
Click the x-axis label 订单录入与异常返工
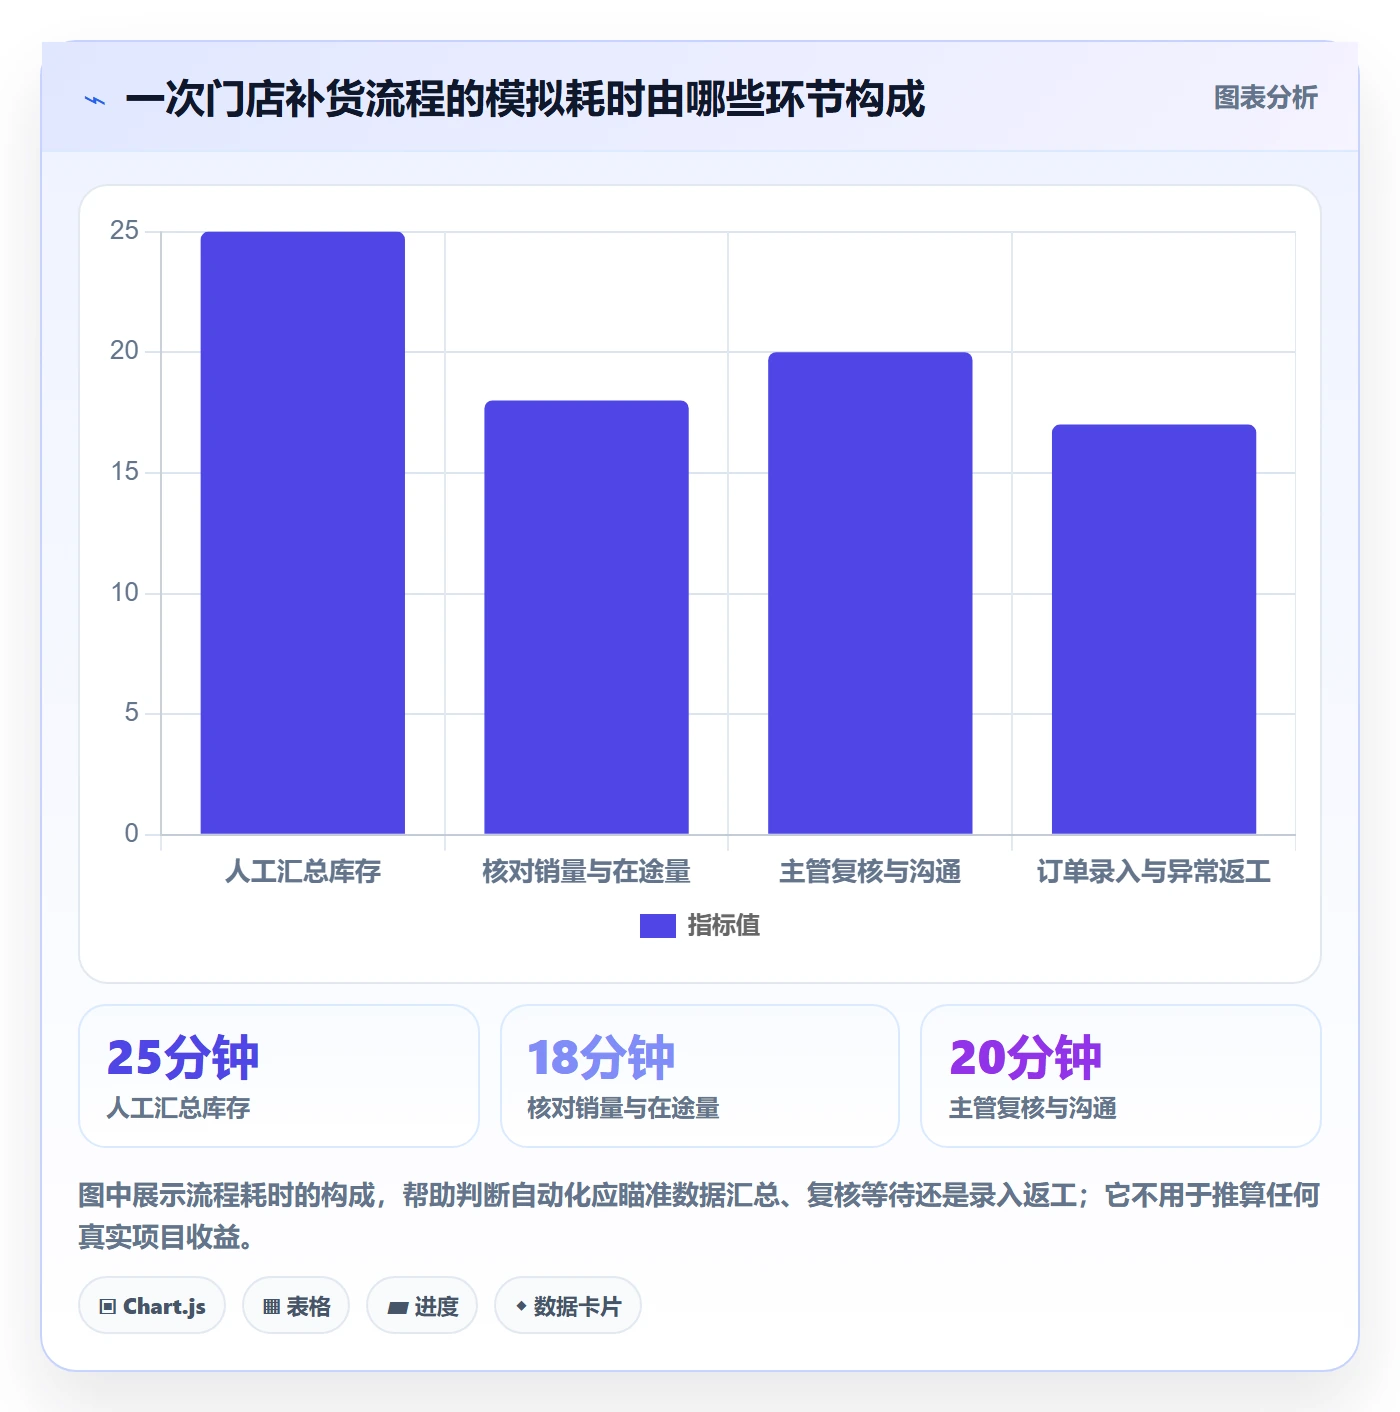pos(1154,872)
